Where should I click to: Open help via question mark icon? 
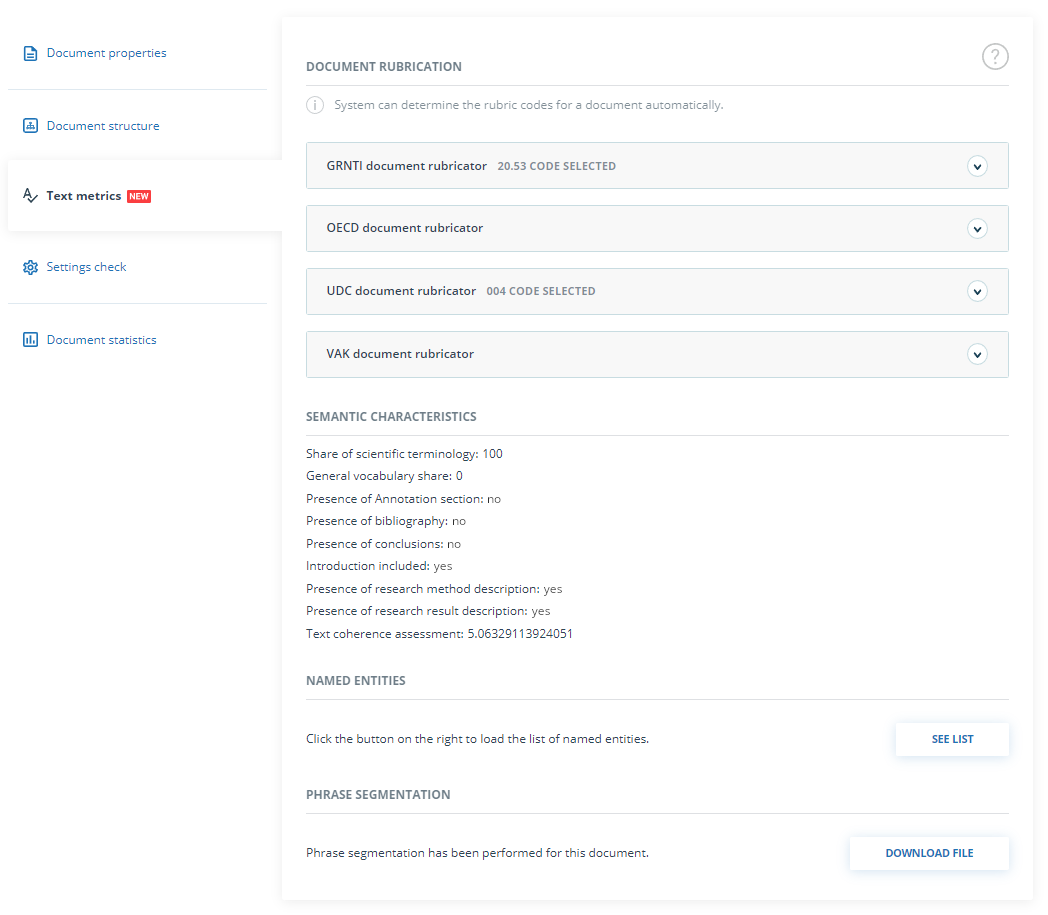[995, 57]
